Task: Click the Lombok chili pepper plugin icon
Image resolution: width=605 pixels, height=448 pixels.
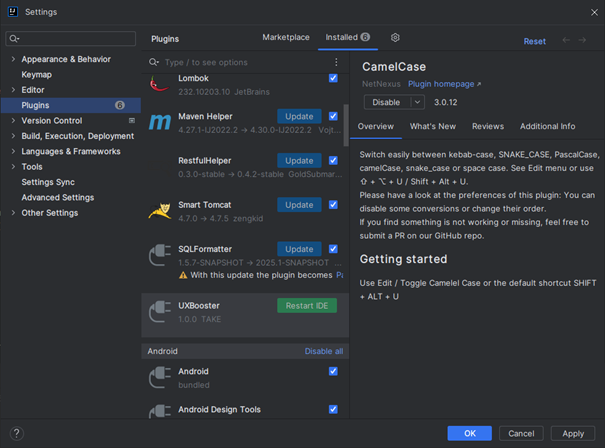Action: (159, 84)
